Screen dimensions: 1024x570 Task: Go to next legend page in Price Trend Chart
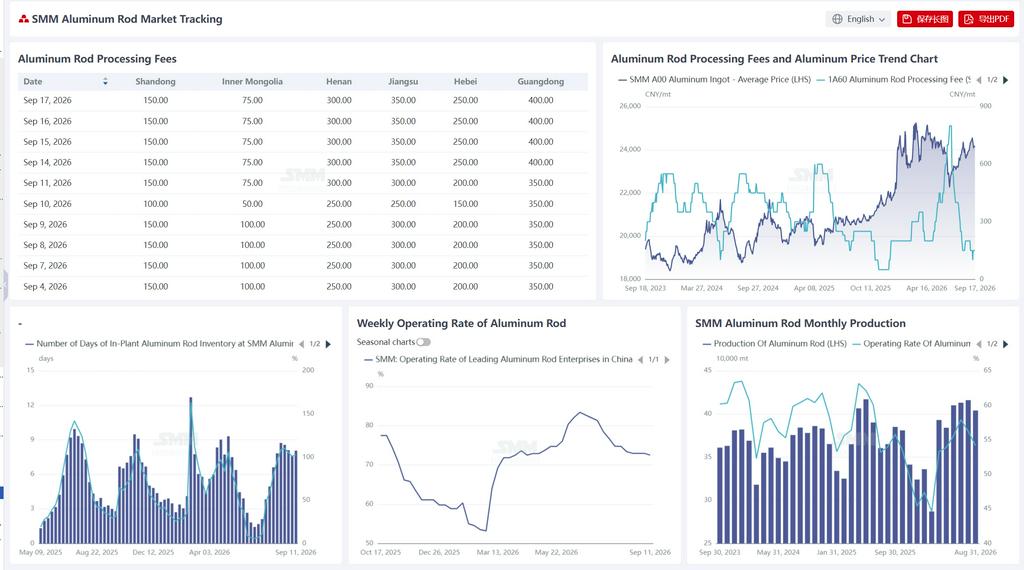click(x=1006, y=80)
